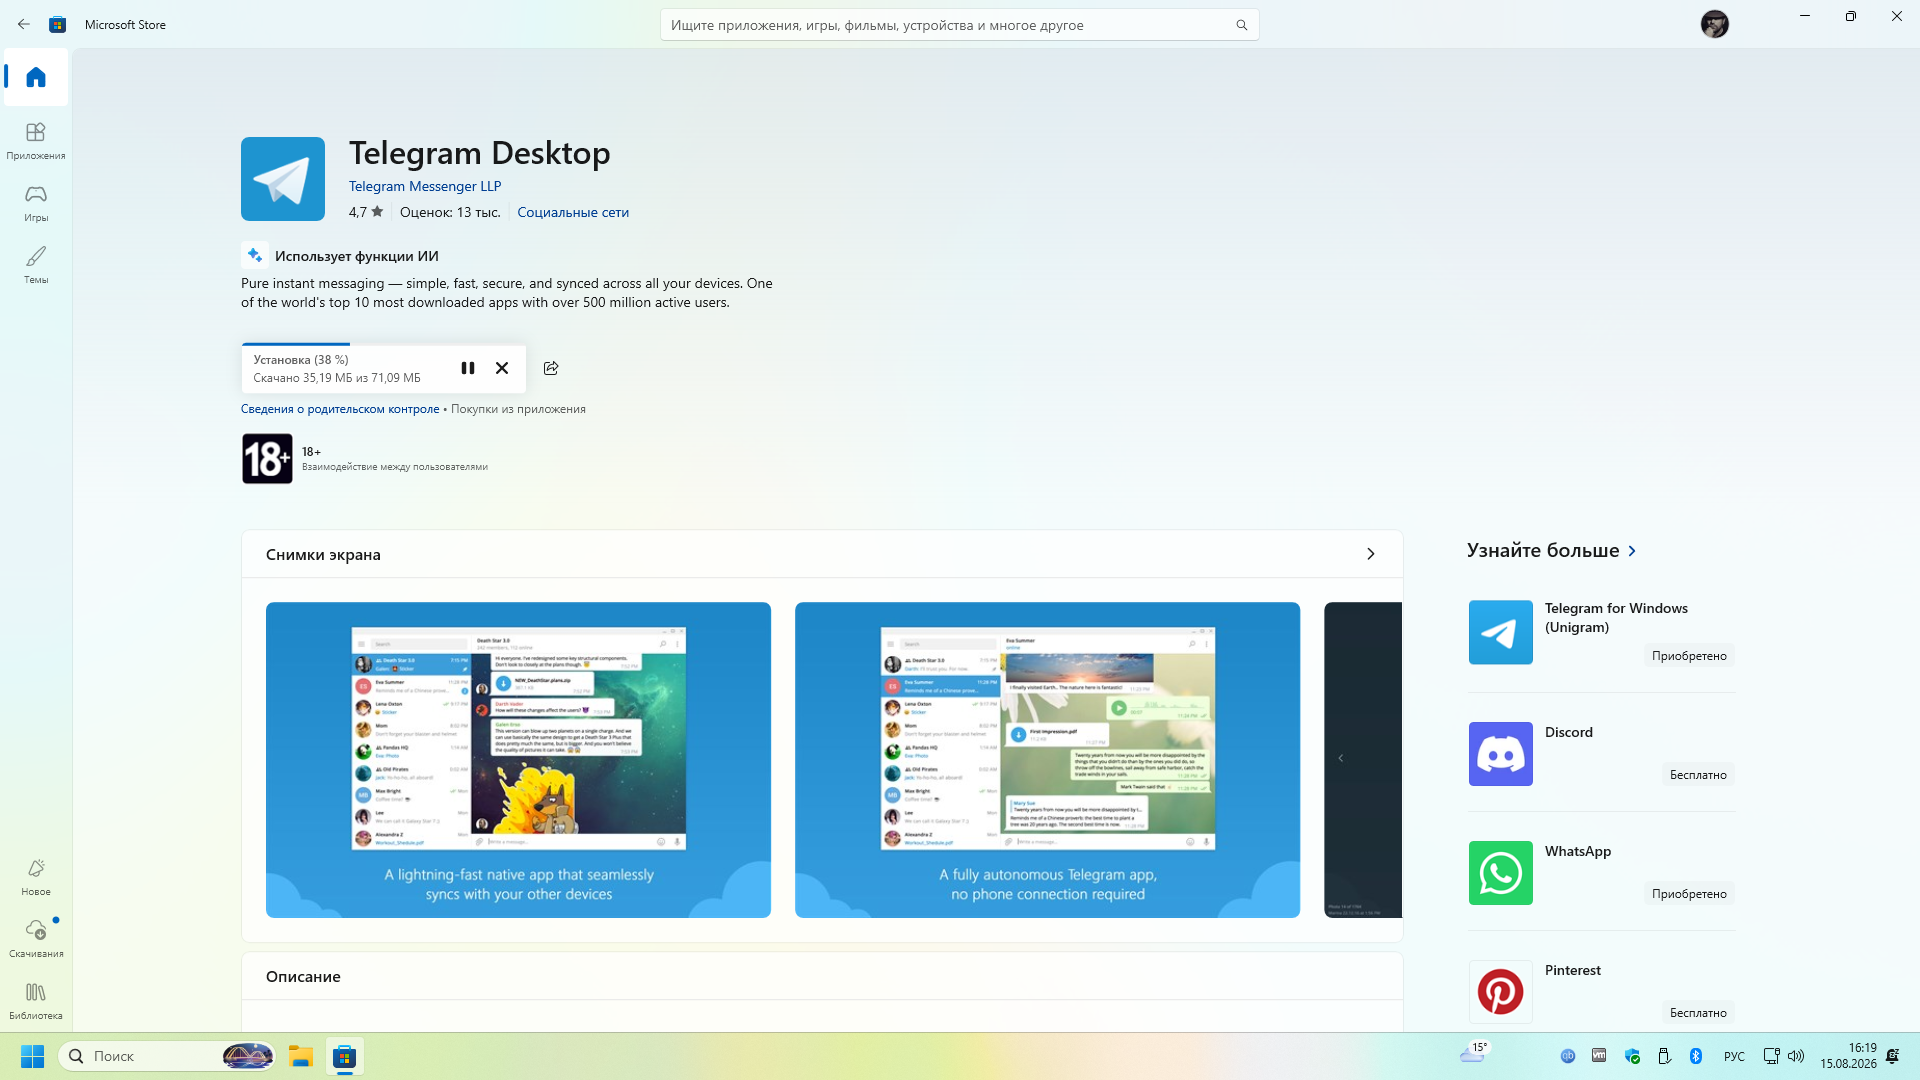Click the back arrow in title bar
Image resolution: width=1920 pixels, height=1080 pixels.
pos(24,24)
